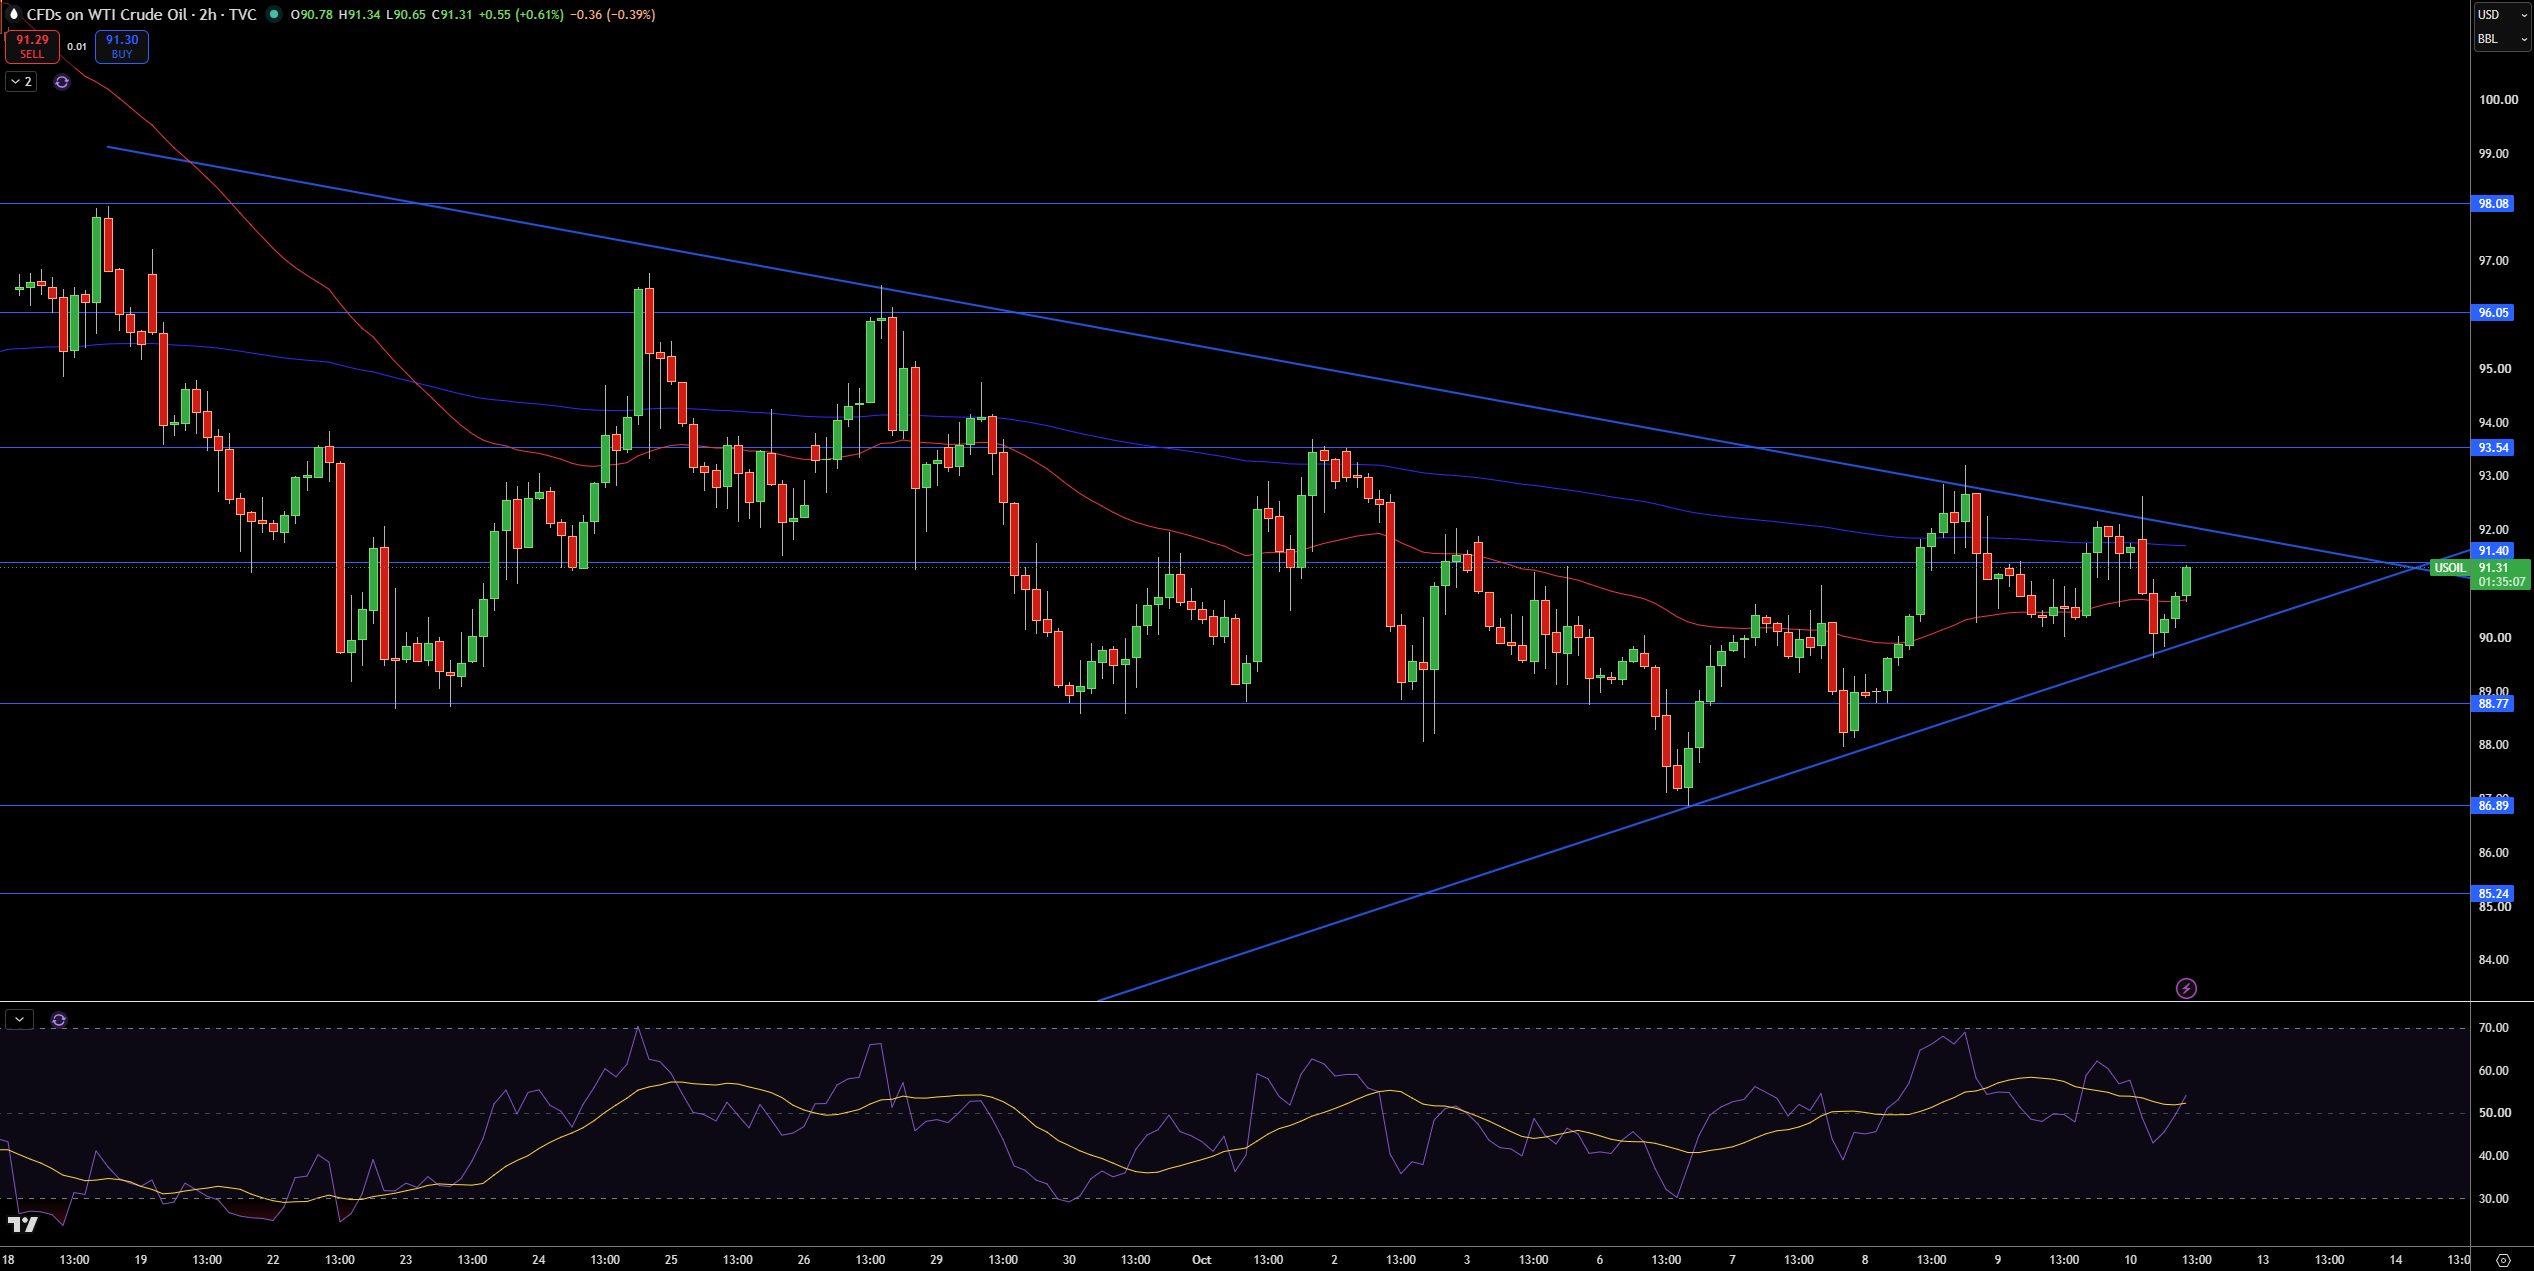Select the 88.77 price level label
2534x1271 pixels.
(2492, 704)
